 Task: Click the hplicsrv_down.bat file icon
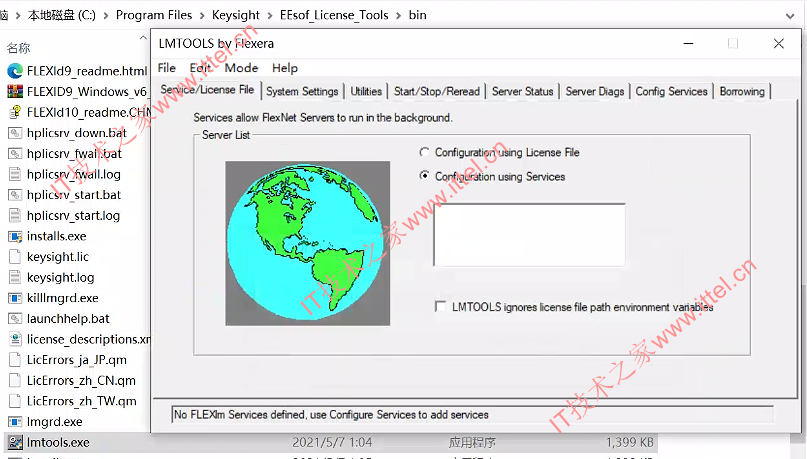click(15, 133)
